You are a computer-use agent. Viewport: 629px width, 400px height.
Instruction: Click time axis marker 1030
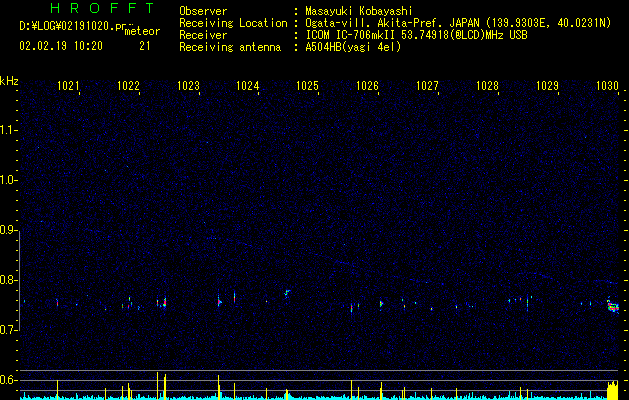(607, 85)
